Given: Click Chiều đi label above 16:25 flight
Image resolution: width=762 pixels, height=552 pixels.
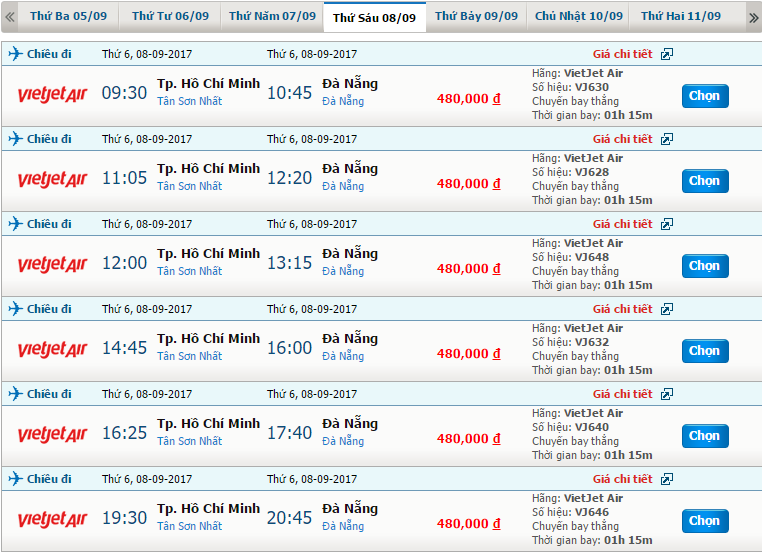Looking at the screenshot, I should [x=49, y=394].
